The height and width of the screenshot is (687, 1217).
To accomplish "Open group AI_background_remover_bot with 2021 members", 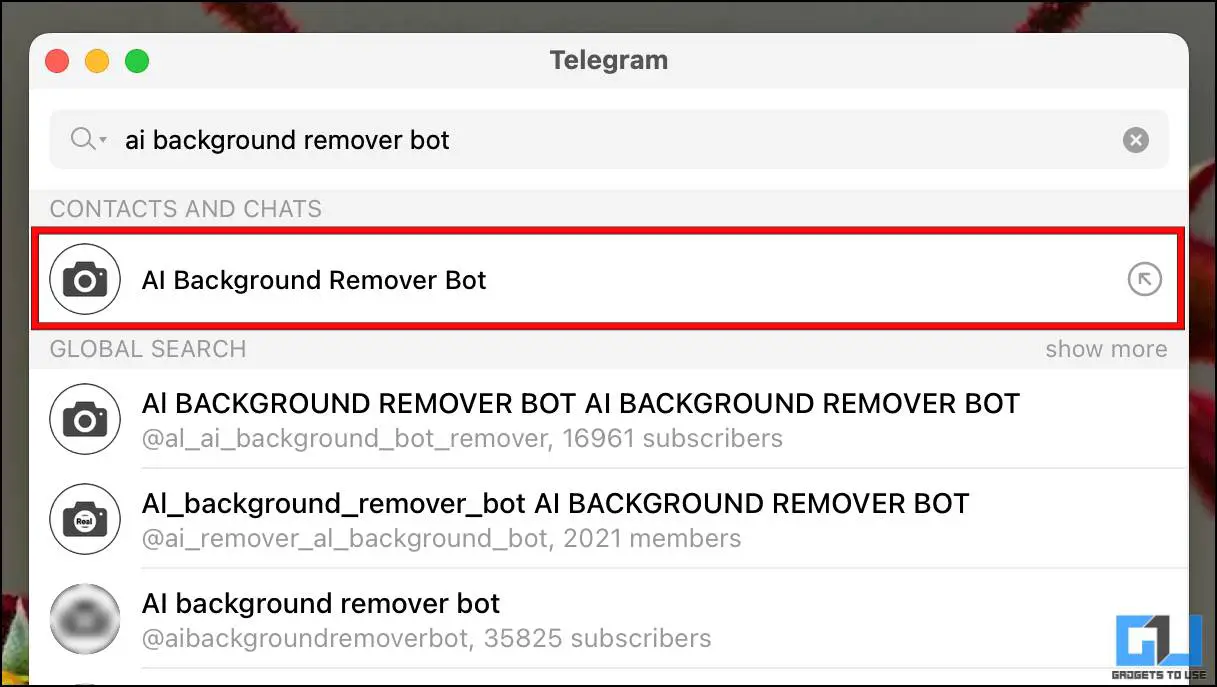I will 608,519.
